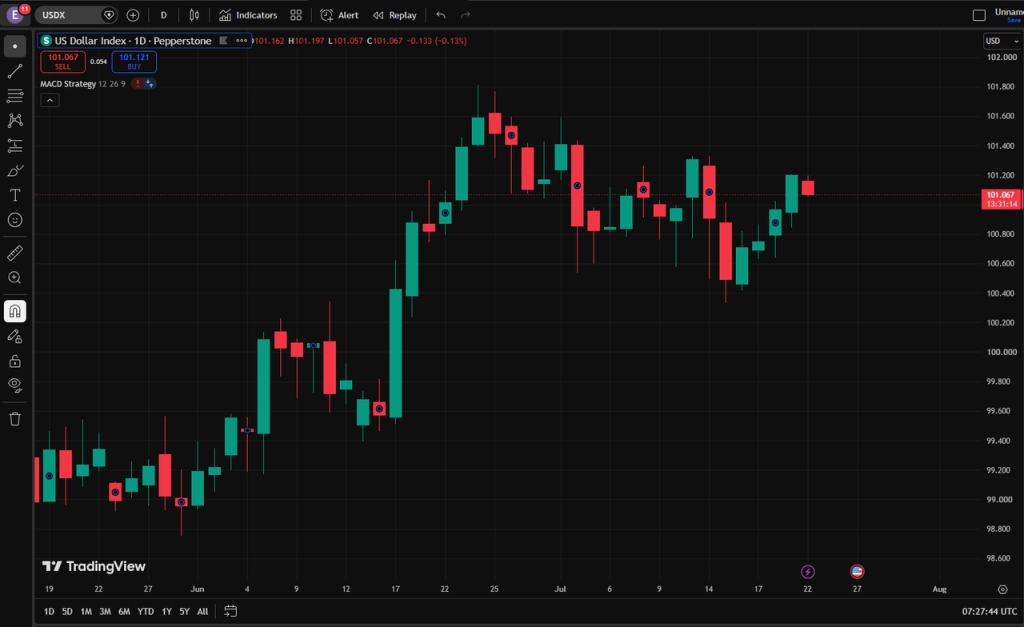Viewport: 1024px width, 627px height.
Task: Open indicator templates grid
Action: (296, 15)
